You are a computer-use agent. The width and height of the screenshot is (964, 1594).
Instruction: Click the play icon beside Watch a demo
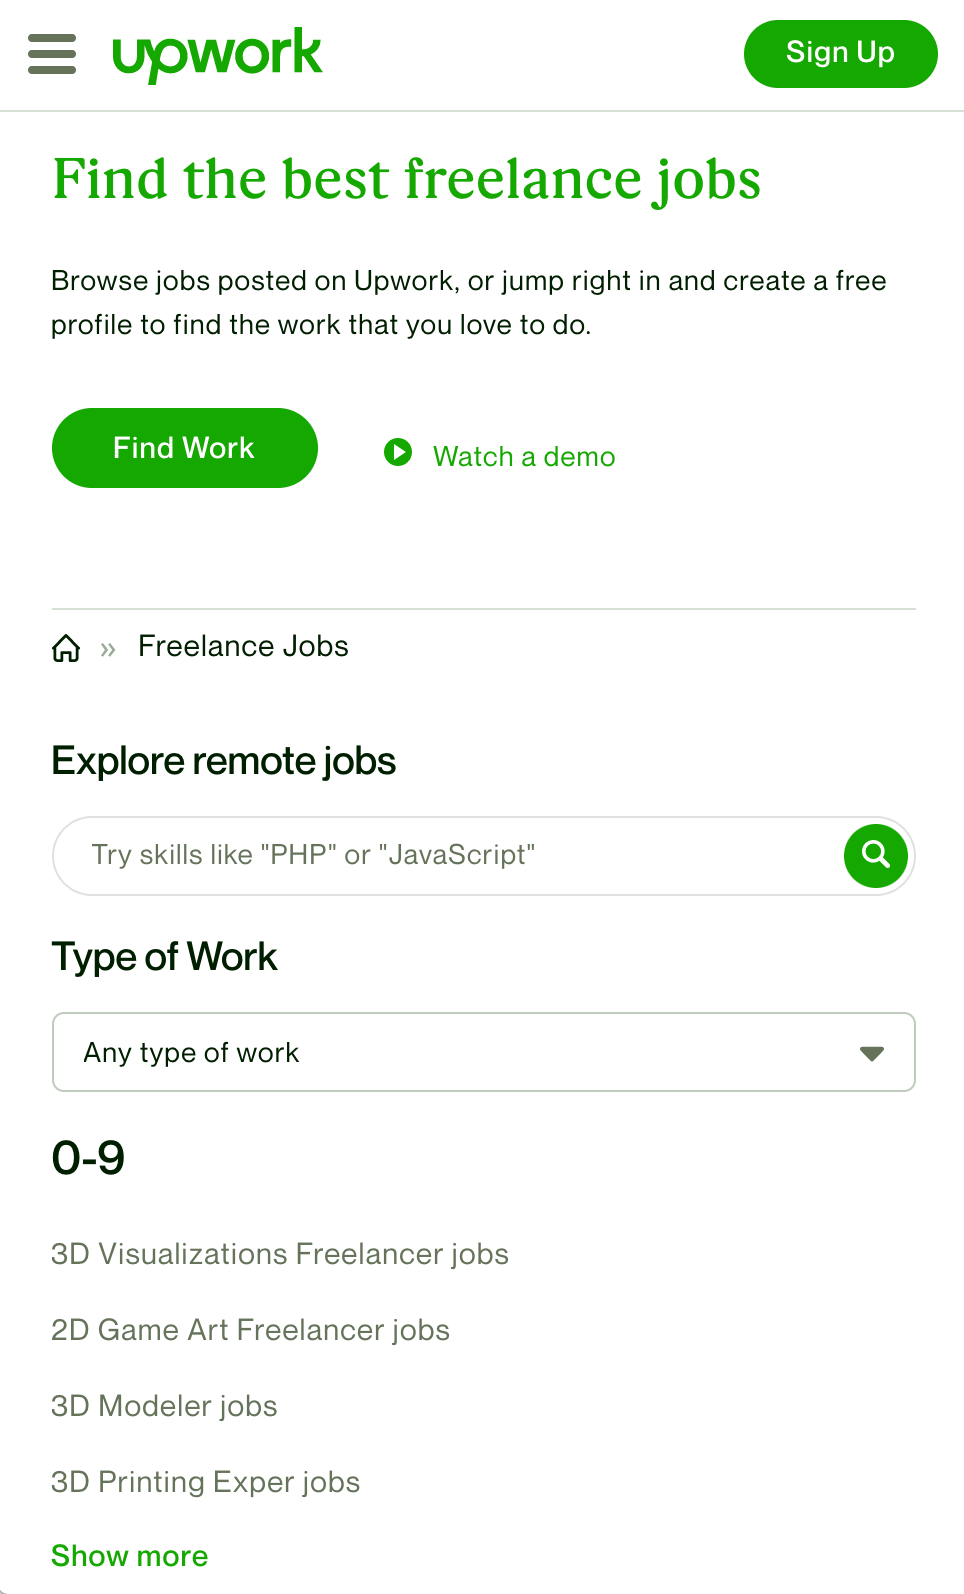398,453
